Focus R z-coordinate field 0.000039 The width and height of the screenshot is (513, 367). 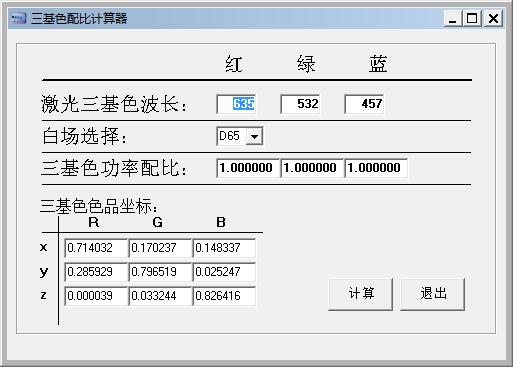coord(96,296)
